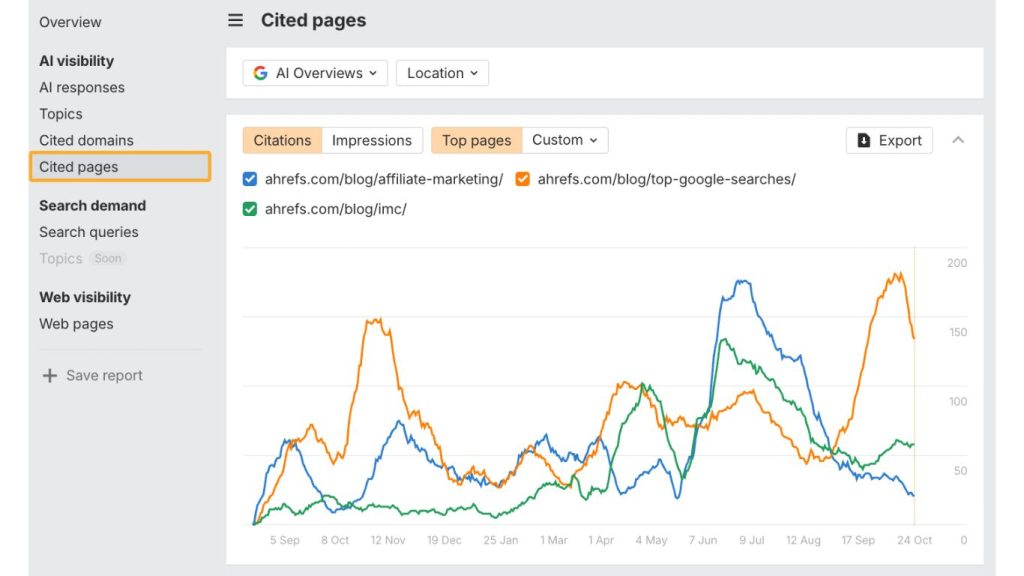The width and height of the screenshot is (1024, 576).
Task: Open the Custom pages dropdown
Action: coord(565,140)
